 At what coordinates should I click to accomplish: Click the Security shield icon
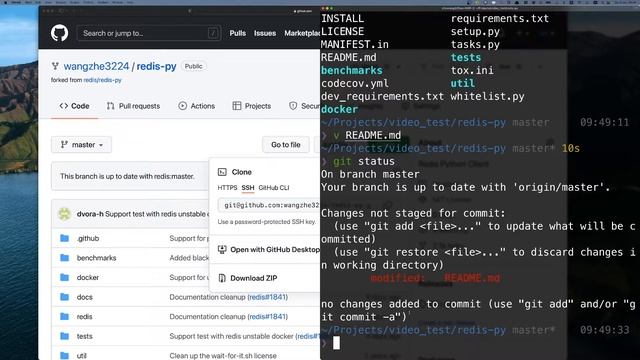(x=293, y=106)
